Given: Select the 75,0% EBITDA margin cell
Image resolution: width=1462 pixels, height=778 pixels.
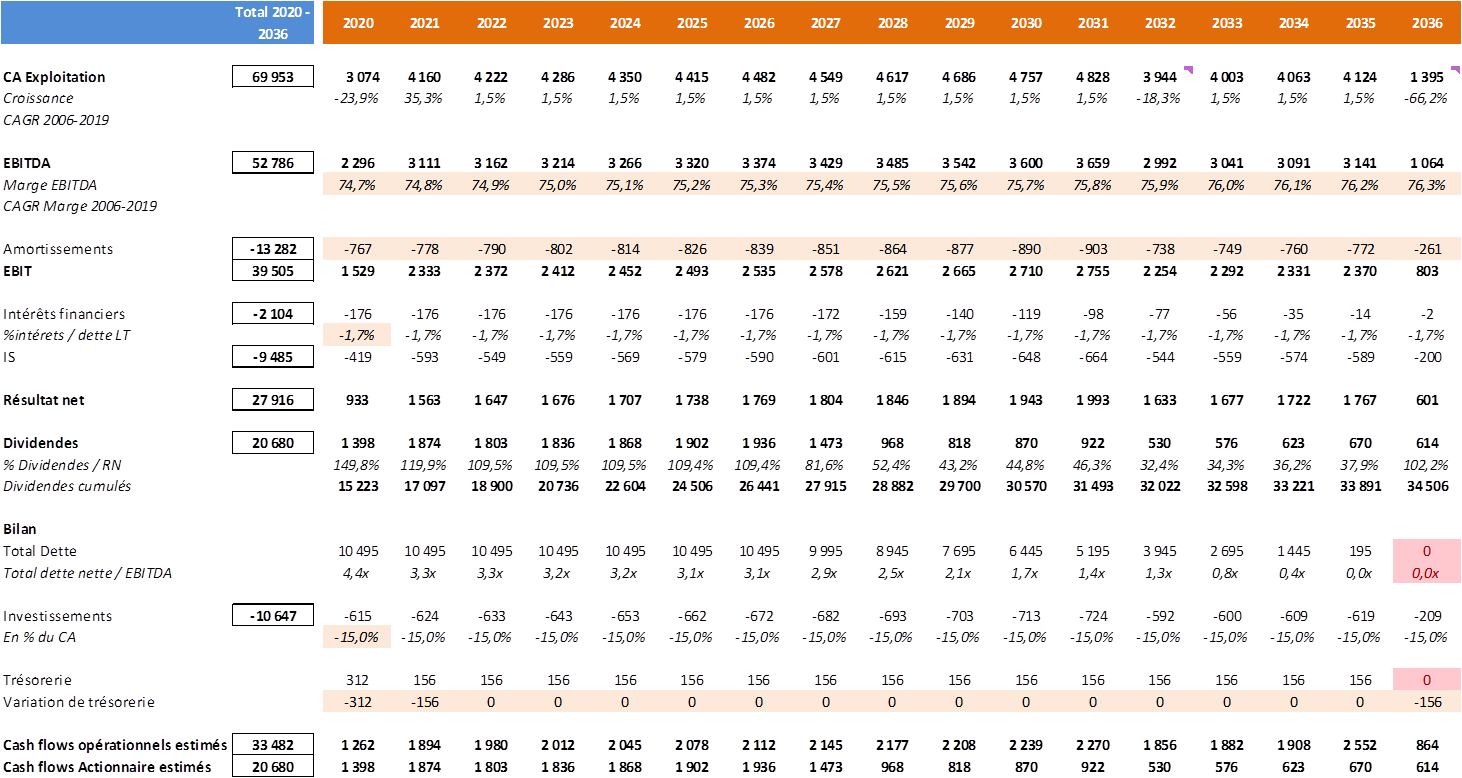Looking at the screenshot, I should (x=558, y=184).
